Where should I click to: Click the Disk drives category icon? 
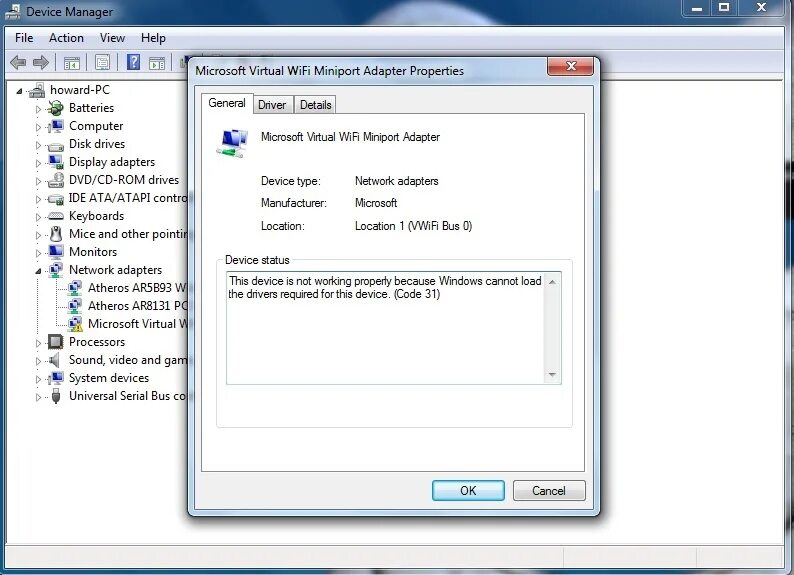point(55,146)
